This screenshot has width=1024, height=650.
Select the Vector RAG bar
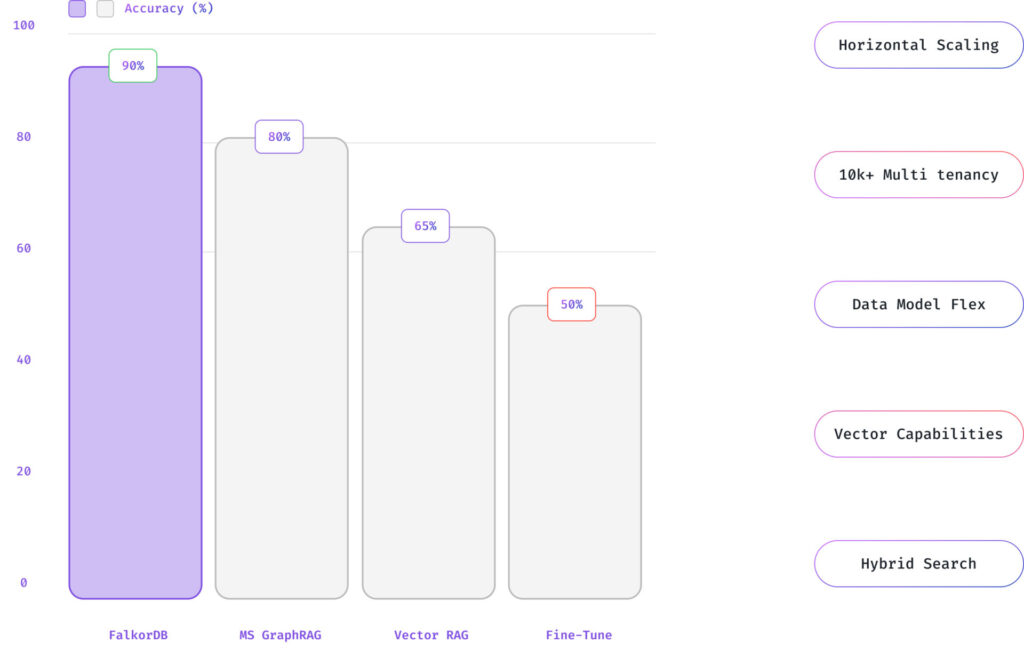(428, 420)
